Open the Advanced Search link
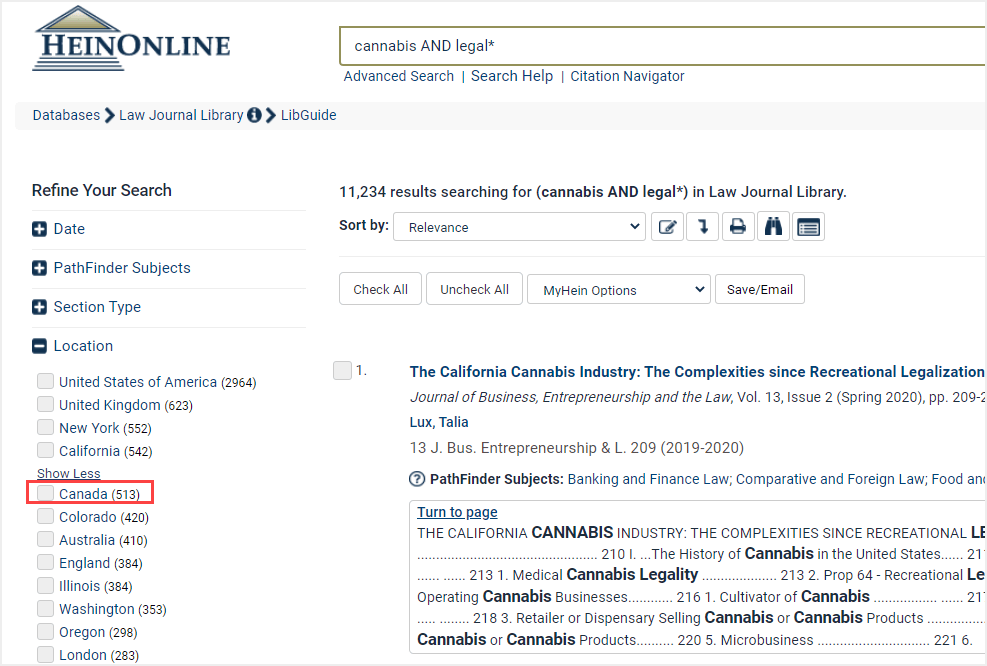 (x=398, y=76)
